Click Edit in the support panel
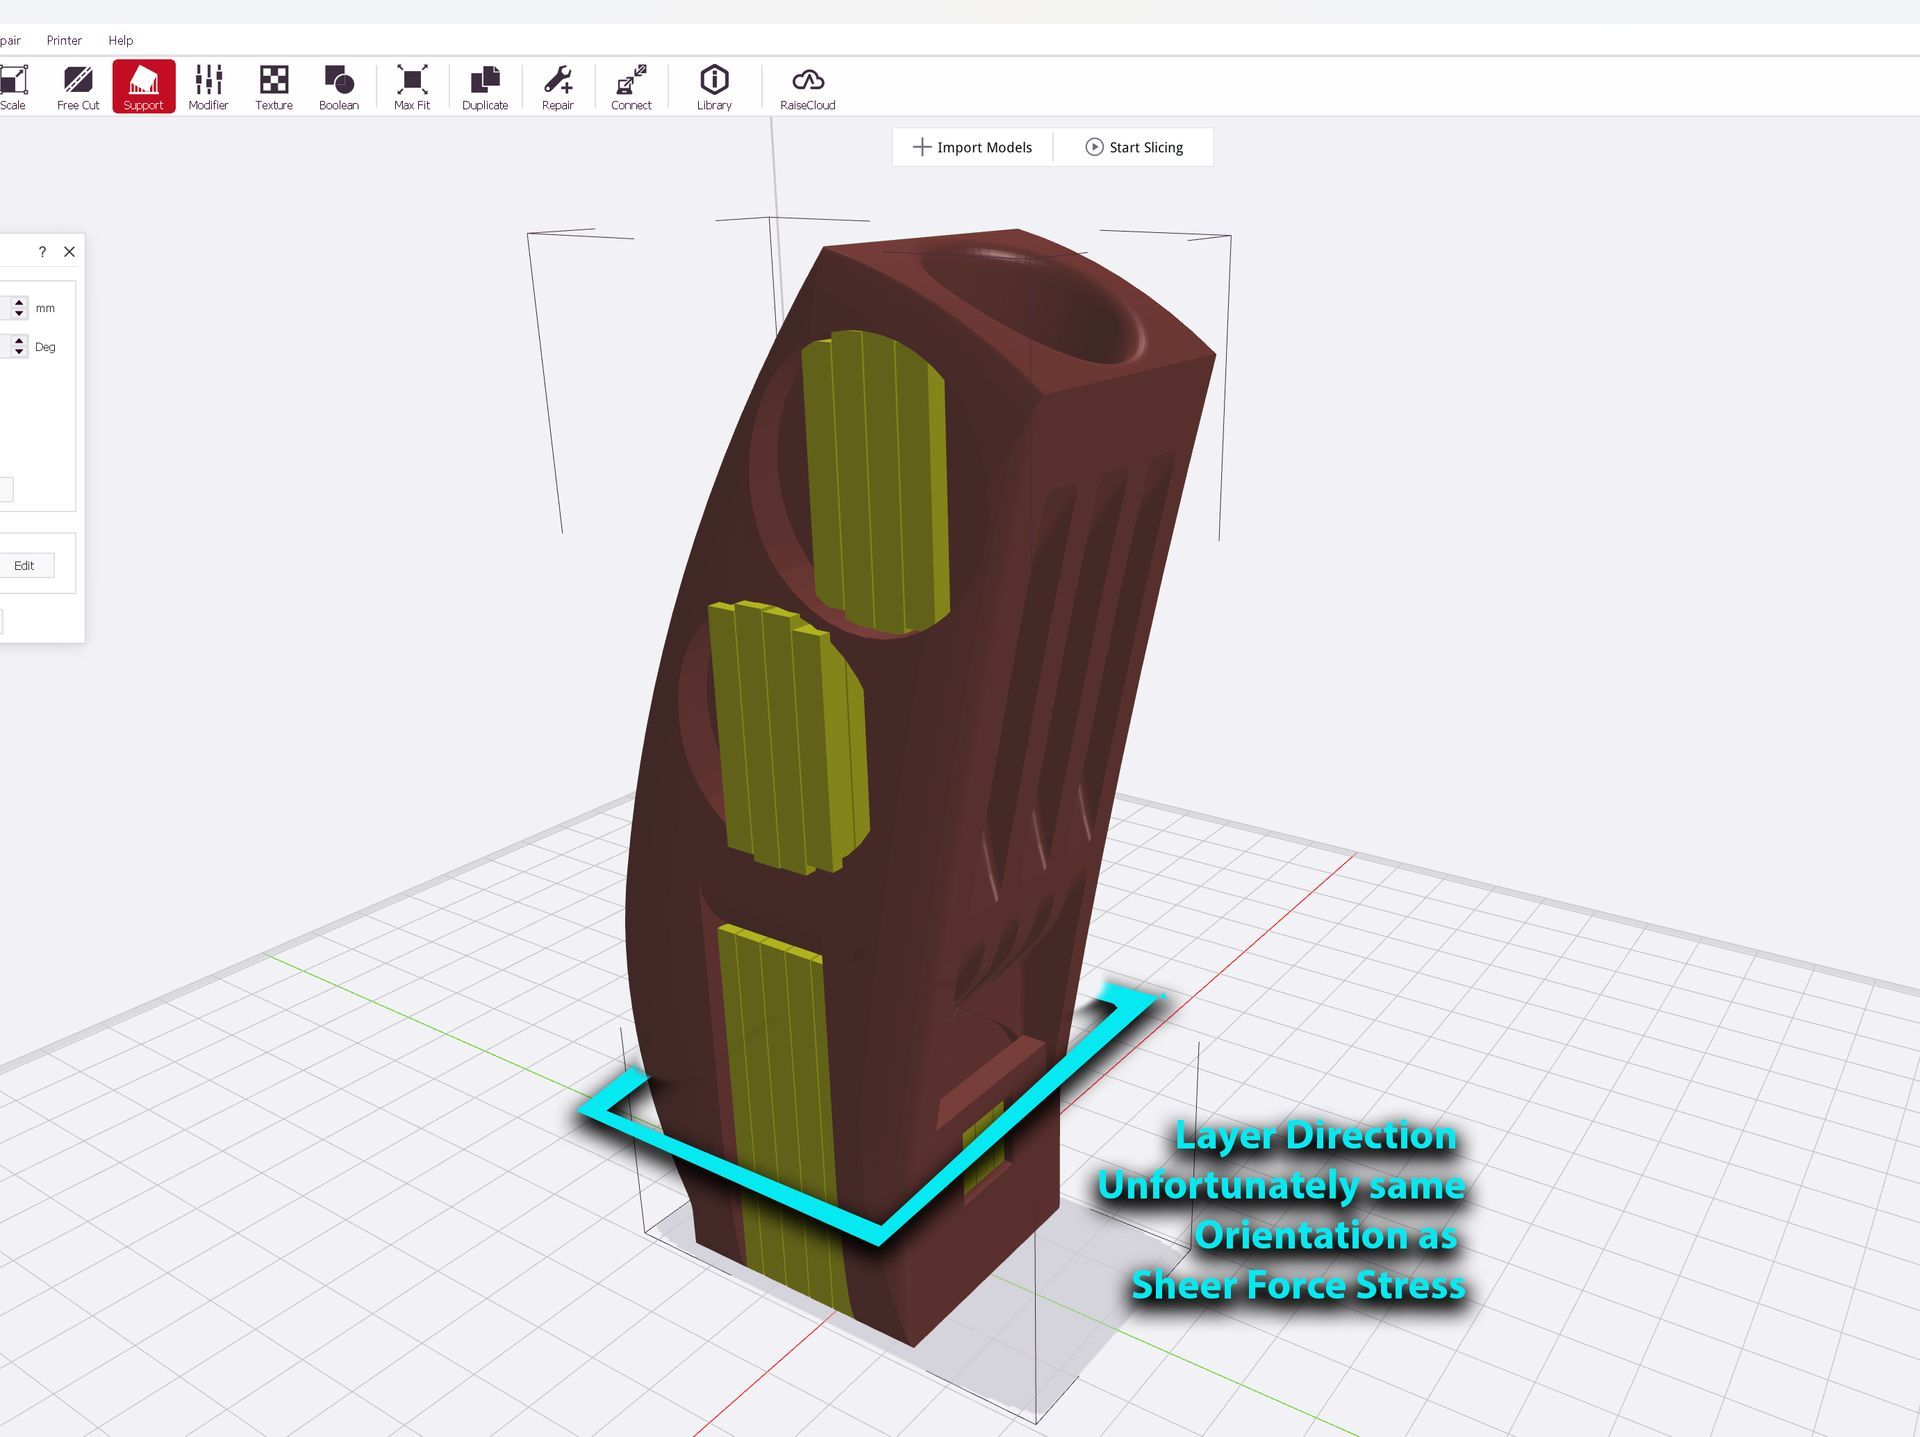1920x1437 pixels. pyautogui.click(x=24, y=565)
